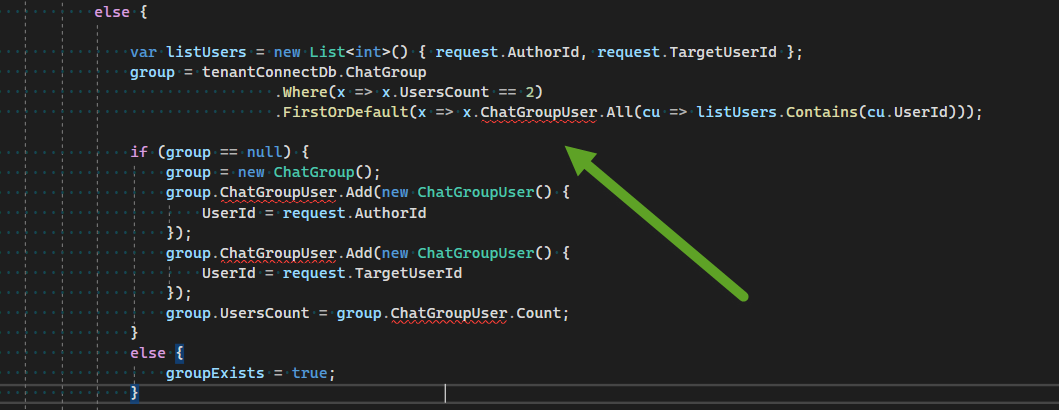
Task: Select the 'List<int>' type name
Action: (x=350, y=52)
